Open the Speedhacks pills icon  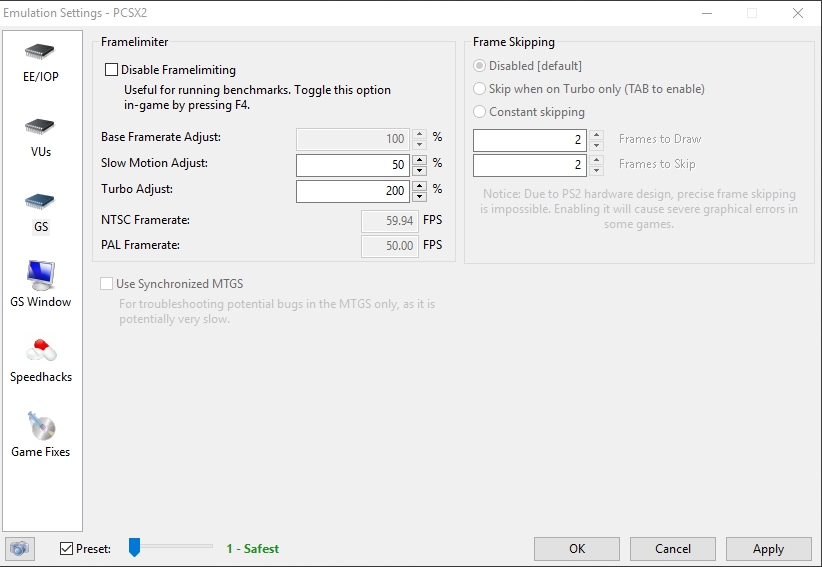tap(41, 350)
